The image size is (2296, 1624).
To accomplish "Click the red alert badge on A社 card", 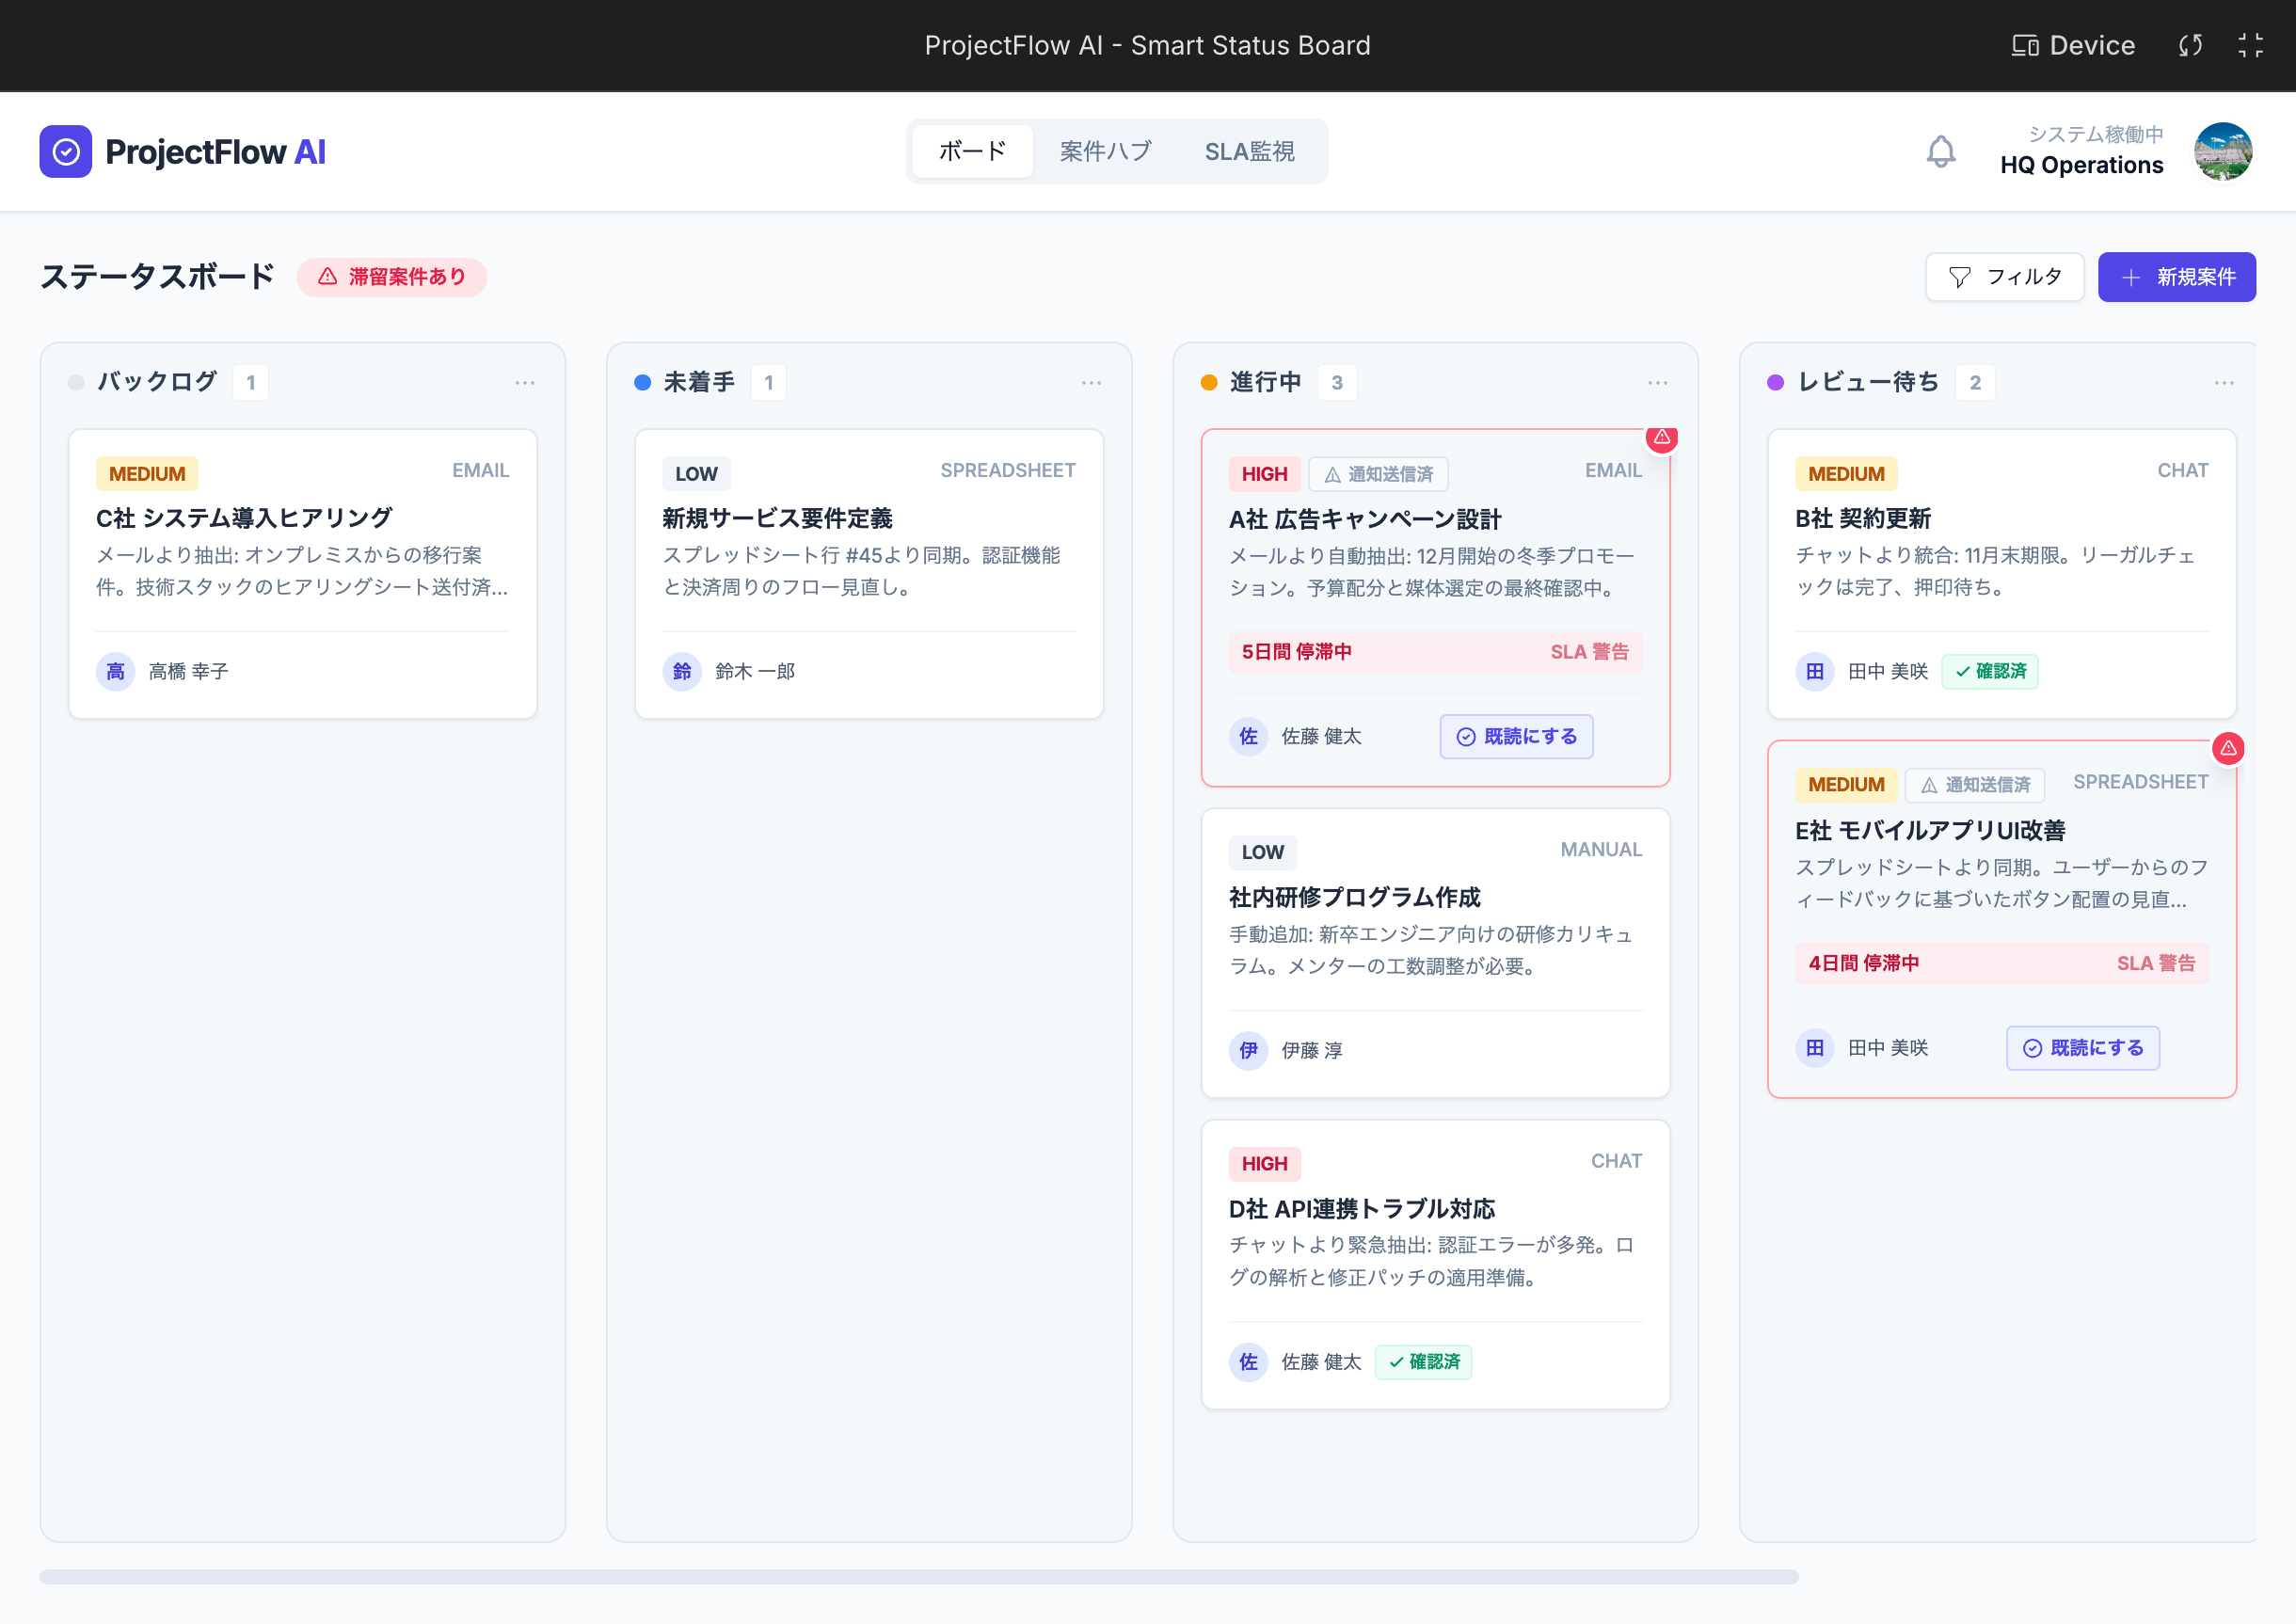I will pyautogui.click(x=1661, y=437).
